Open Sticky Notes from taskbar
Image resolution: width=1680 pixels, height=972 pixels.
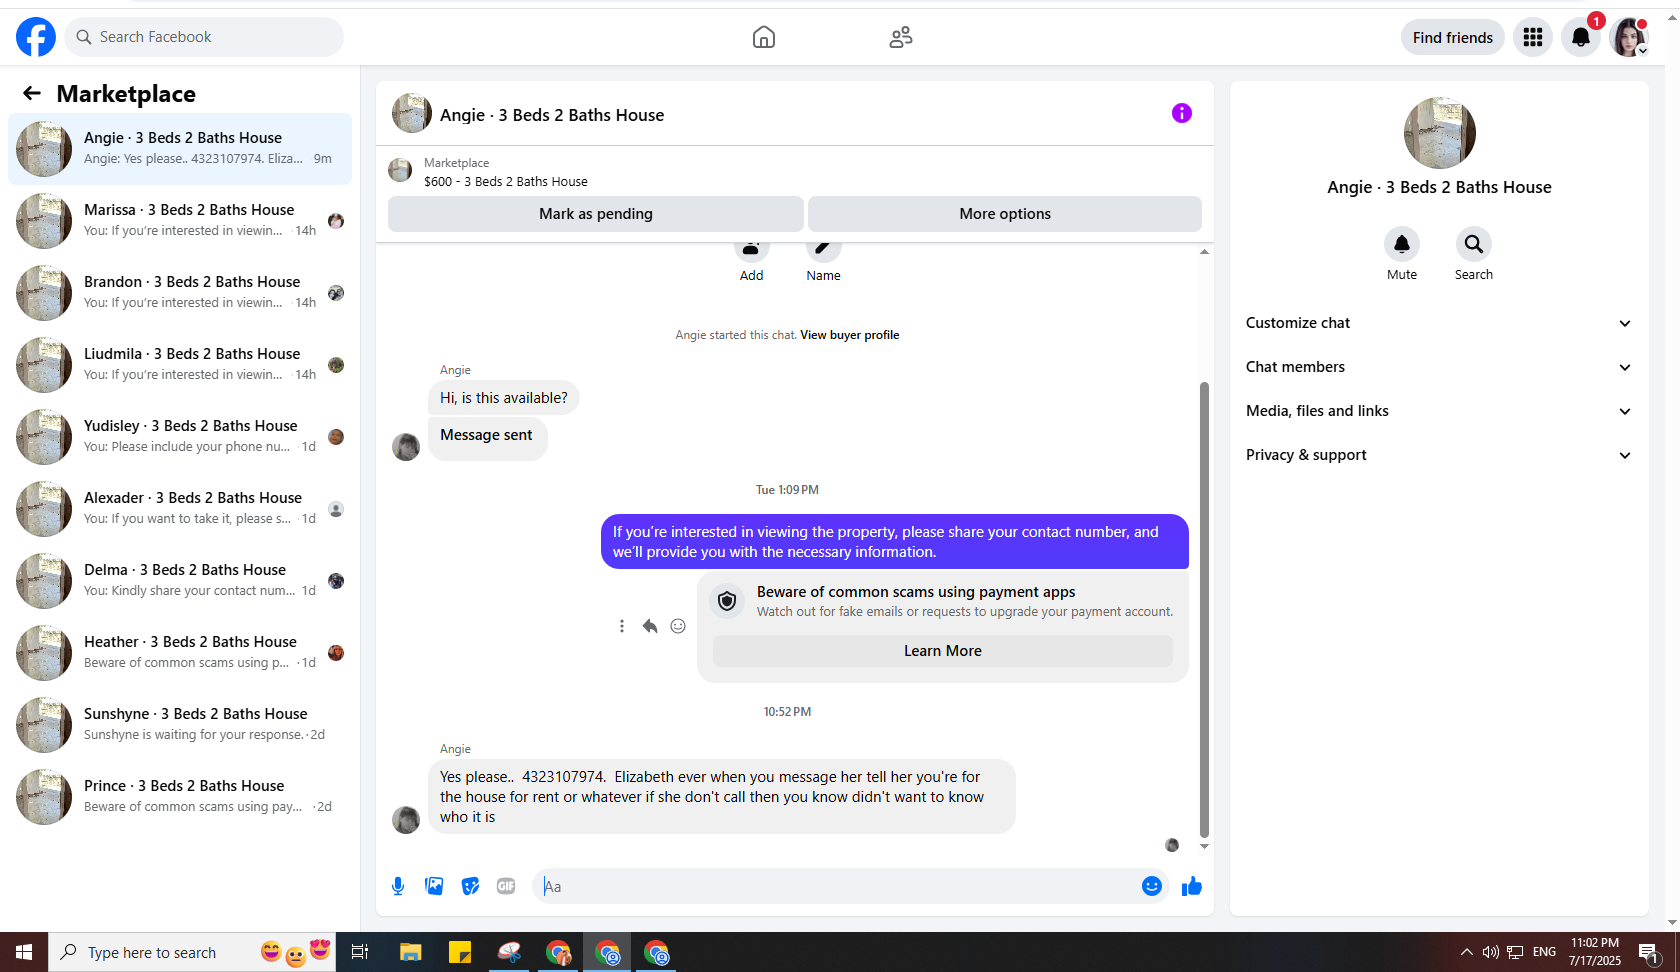[x=460, y=952]
